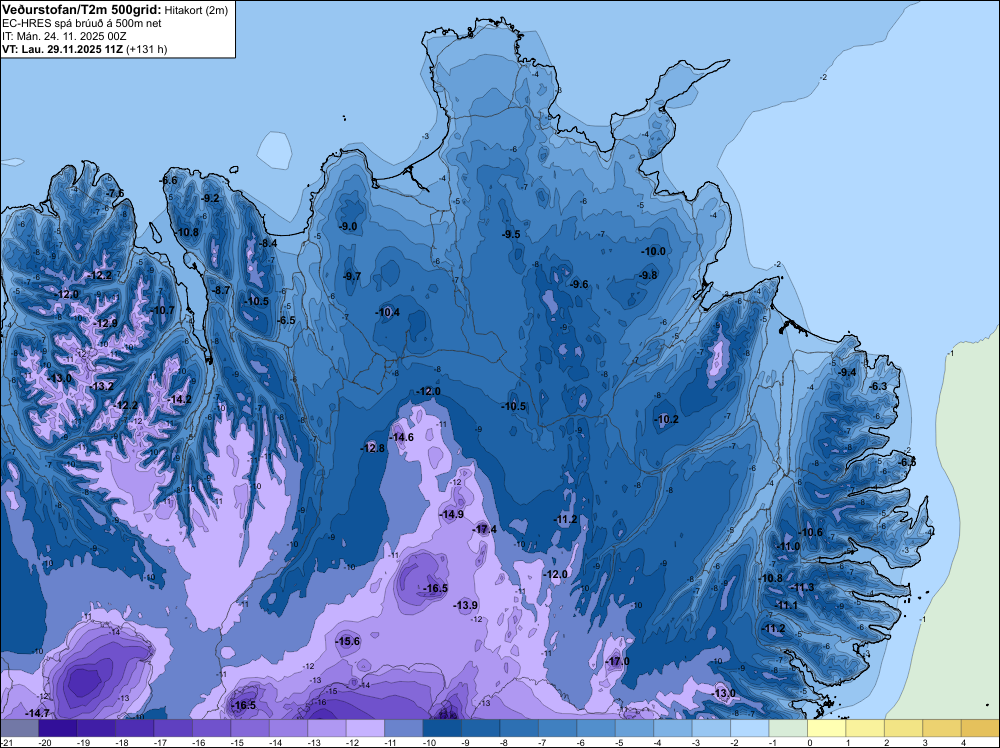Image resolution: width=1000 pixels, height=748 pixels.
Task: Select the -9.7 temperature label
Action: [351, 276]
